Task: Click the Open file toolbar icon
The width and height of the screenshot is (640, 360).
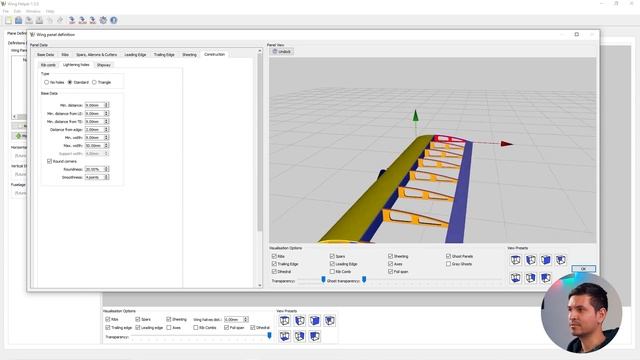Action: (19, 20)
